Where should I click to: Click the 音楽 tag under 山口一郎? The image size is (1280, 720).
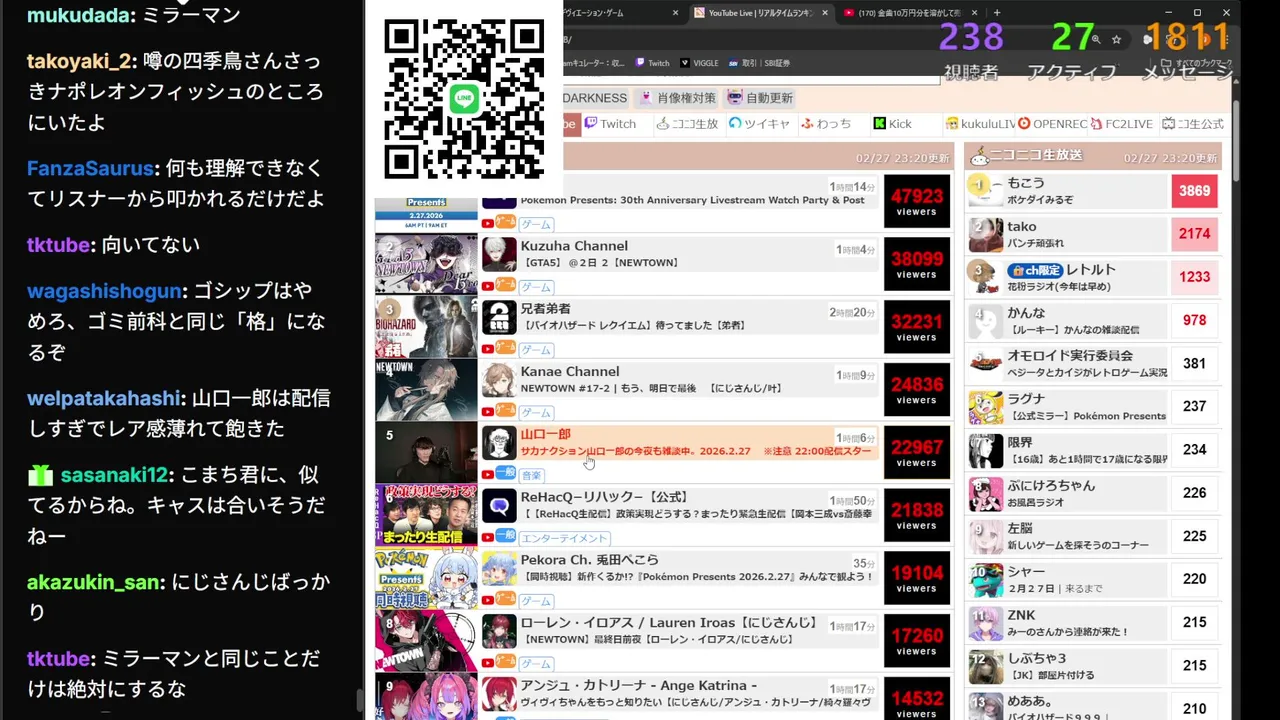pyautogui.click(x=531, y=475)
